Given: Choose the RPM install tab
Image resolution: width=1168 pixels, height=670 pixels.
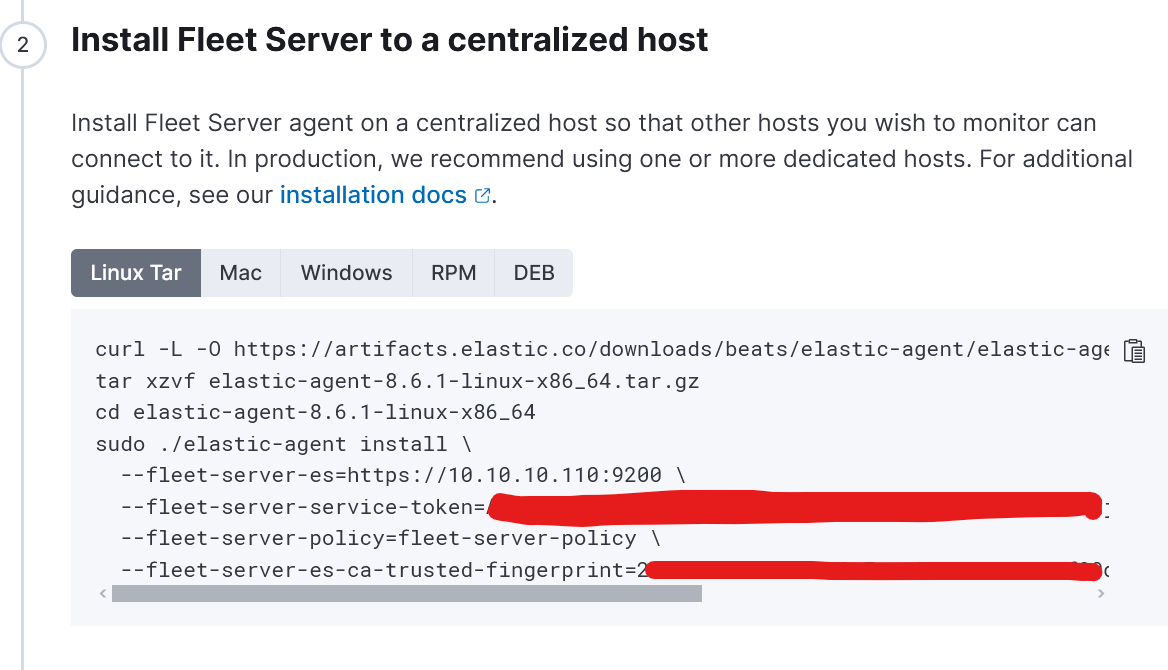Looking at the screenshot, I should point(453,273).
